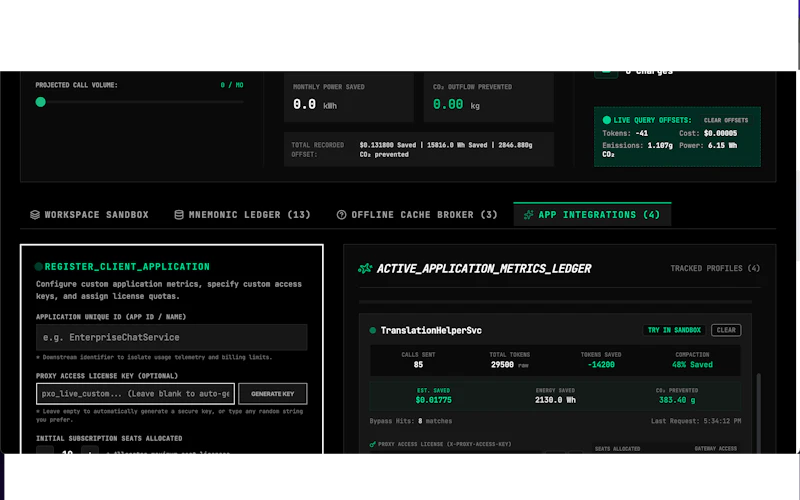The height and width of the screenshot is (500, 800).
Task: Click the Compaction value 48% Saved
Action: [x=692, y=365]
